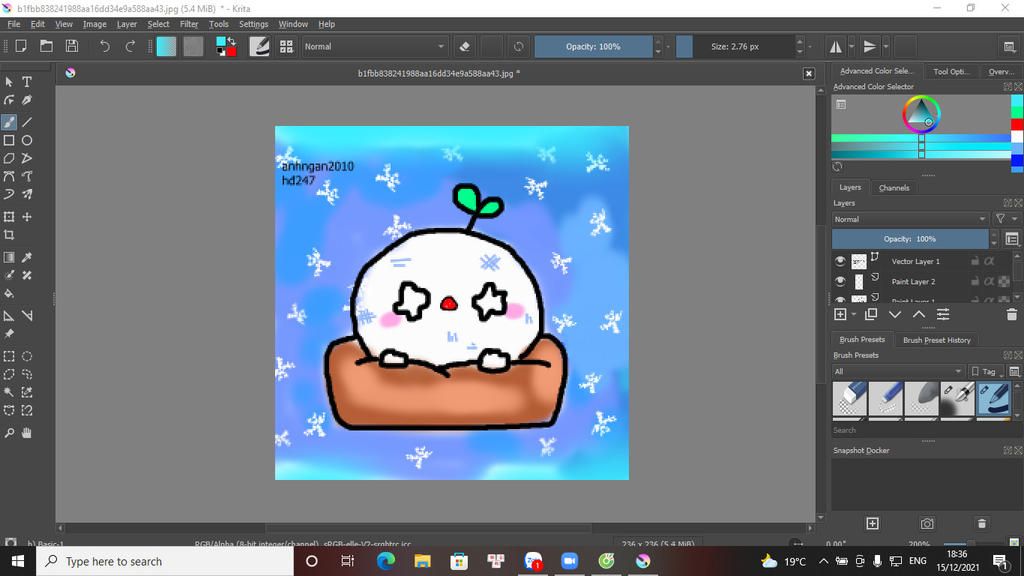Add a new paint layer
This screenshot has width=1024, height=576.
(840, 315)
